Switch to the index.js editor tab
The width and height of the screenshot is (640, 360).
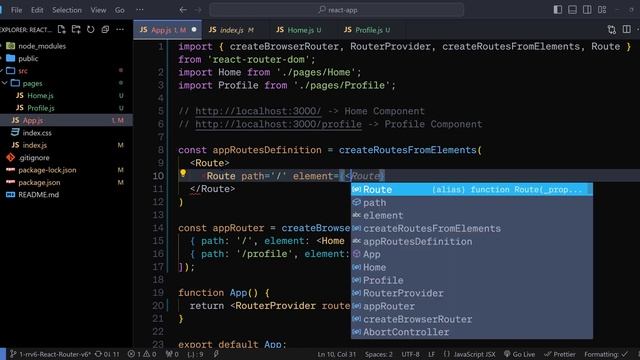[x=231, y=30]
